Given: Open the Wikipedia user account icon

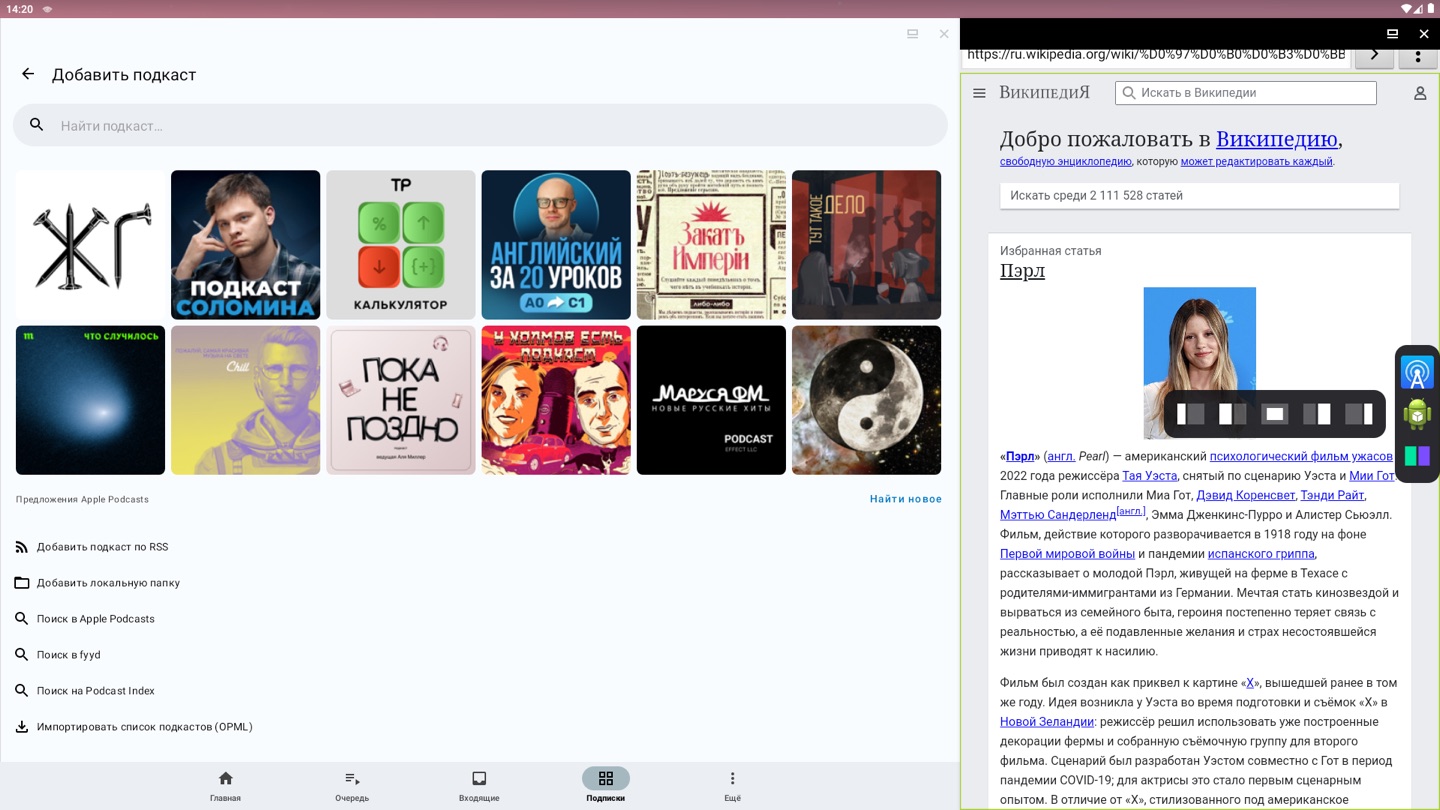Looking at the screenshot, I should pos(1419,93).
